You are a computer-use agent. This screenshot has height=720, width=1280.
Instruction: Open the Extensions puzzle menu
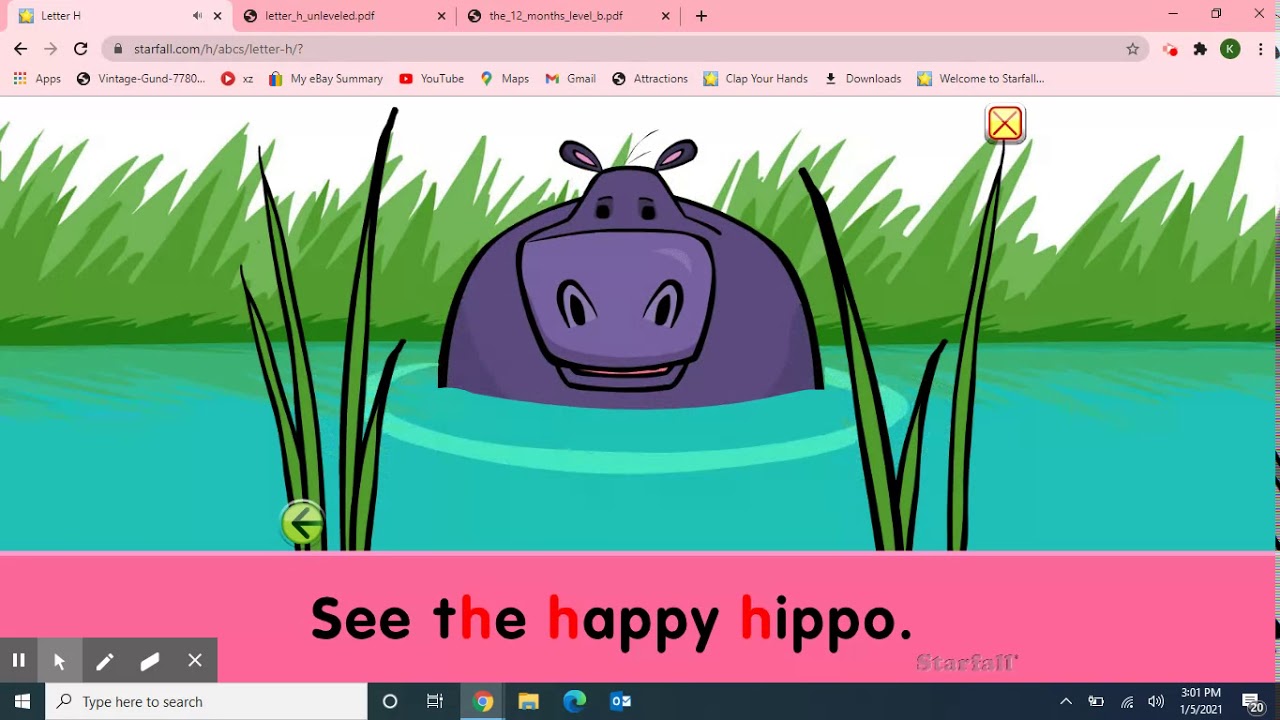tap(1200, 49)
